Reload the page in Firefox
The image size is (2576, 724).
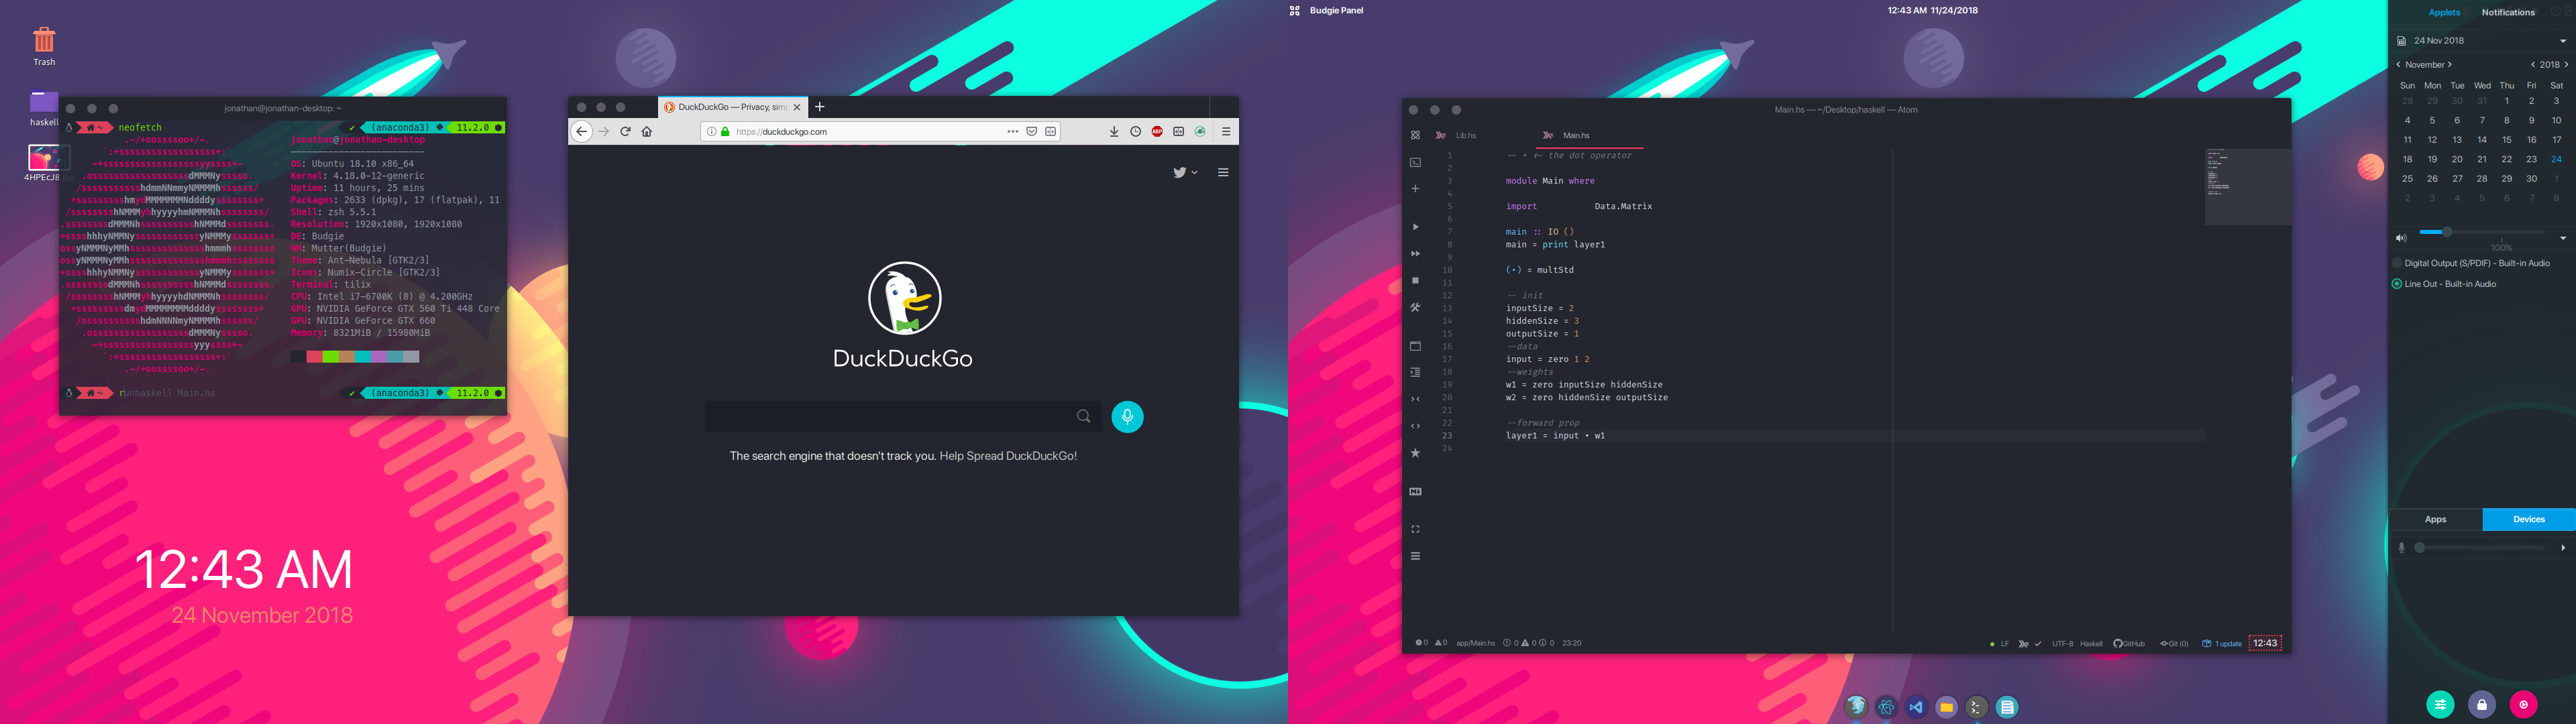(x=625, y=132)
